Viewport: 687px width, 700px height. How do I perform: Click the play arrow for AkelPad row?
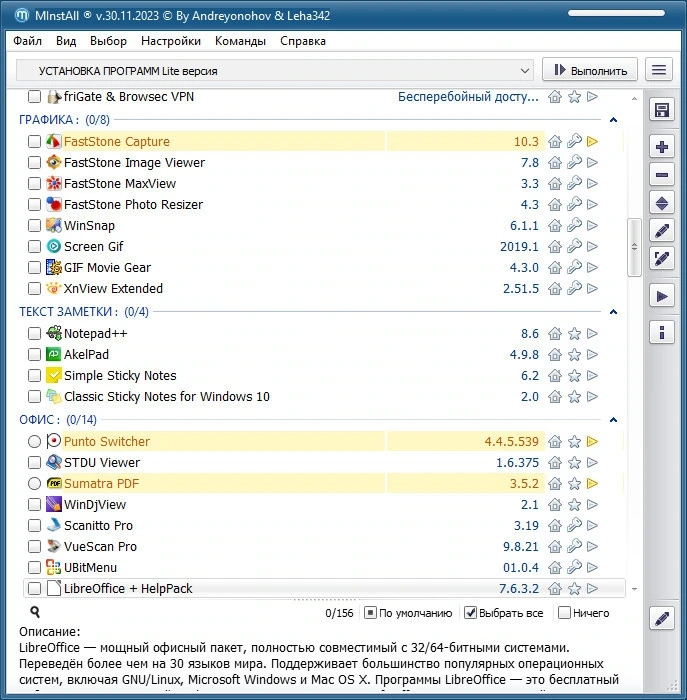click(592, 354)
